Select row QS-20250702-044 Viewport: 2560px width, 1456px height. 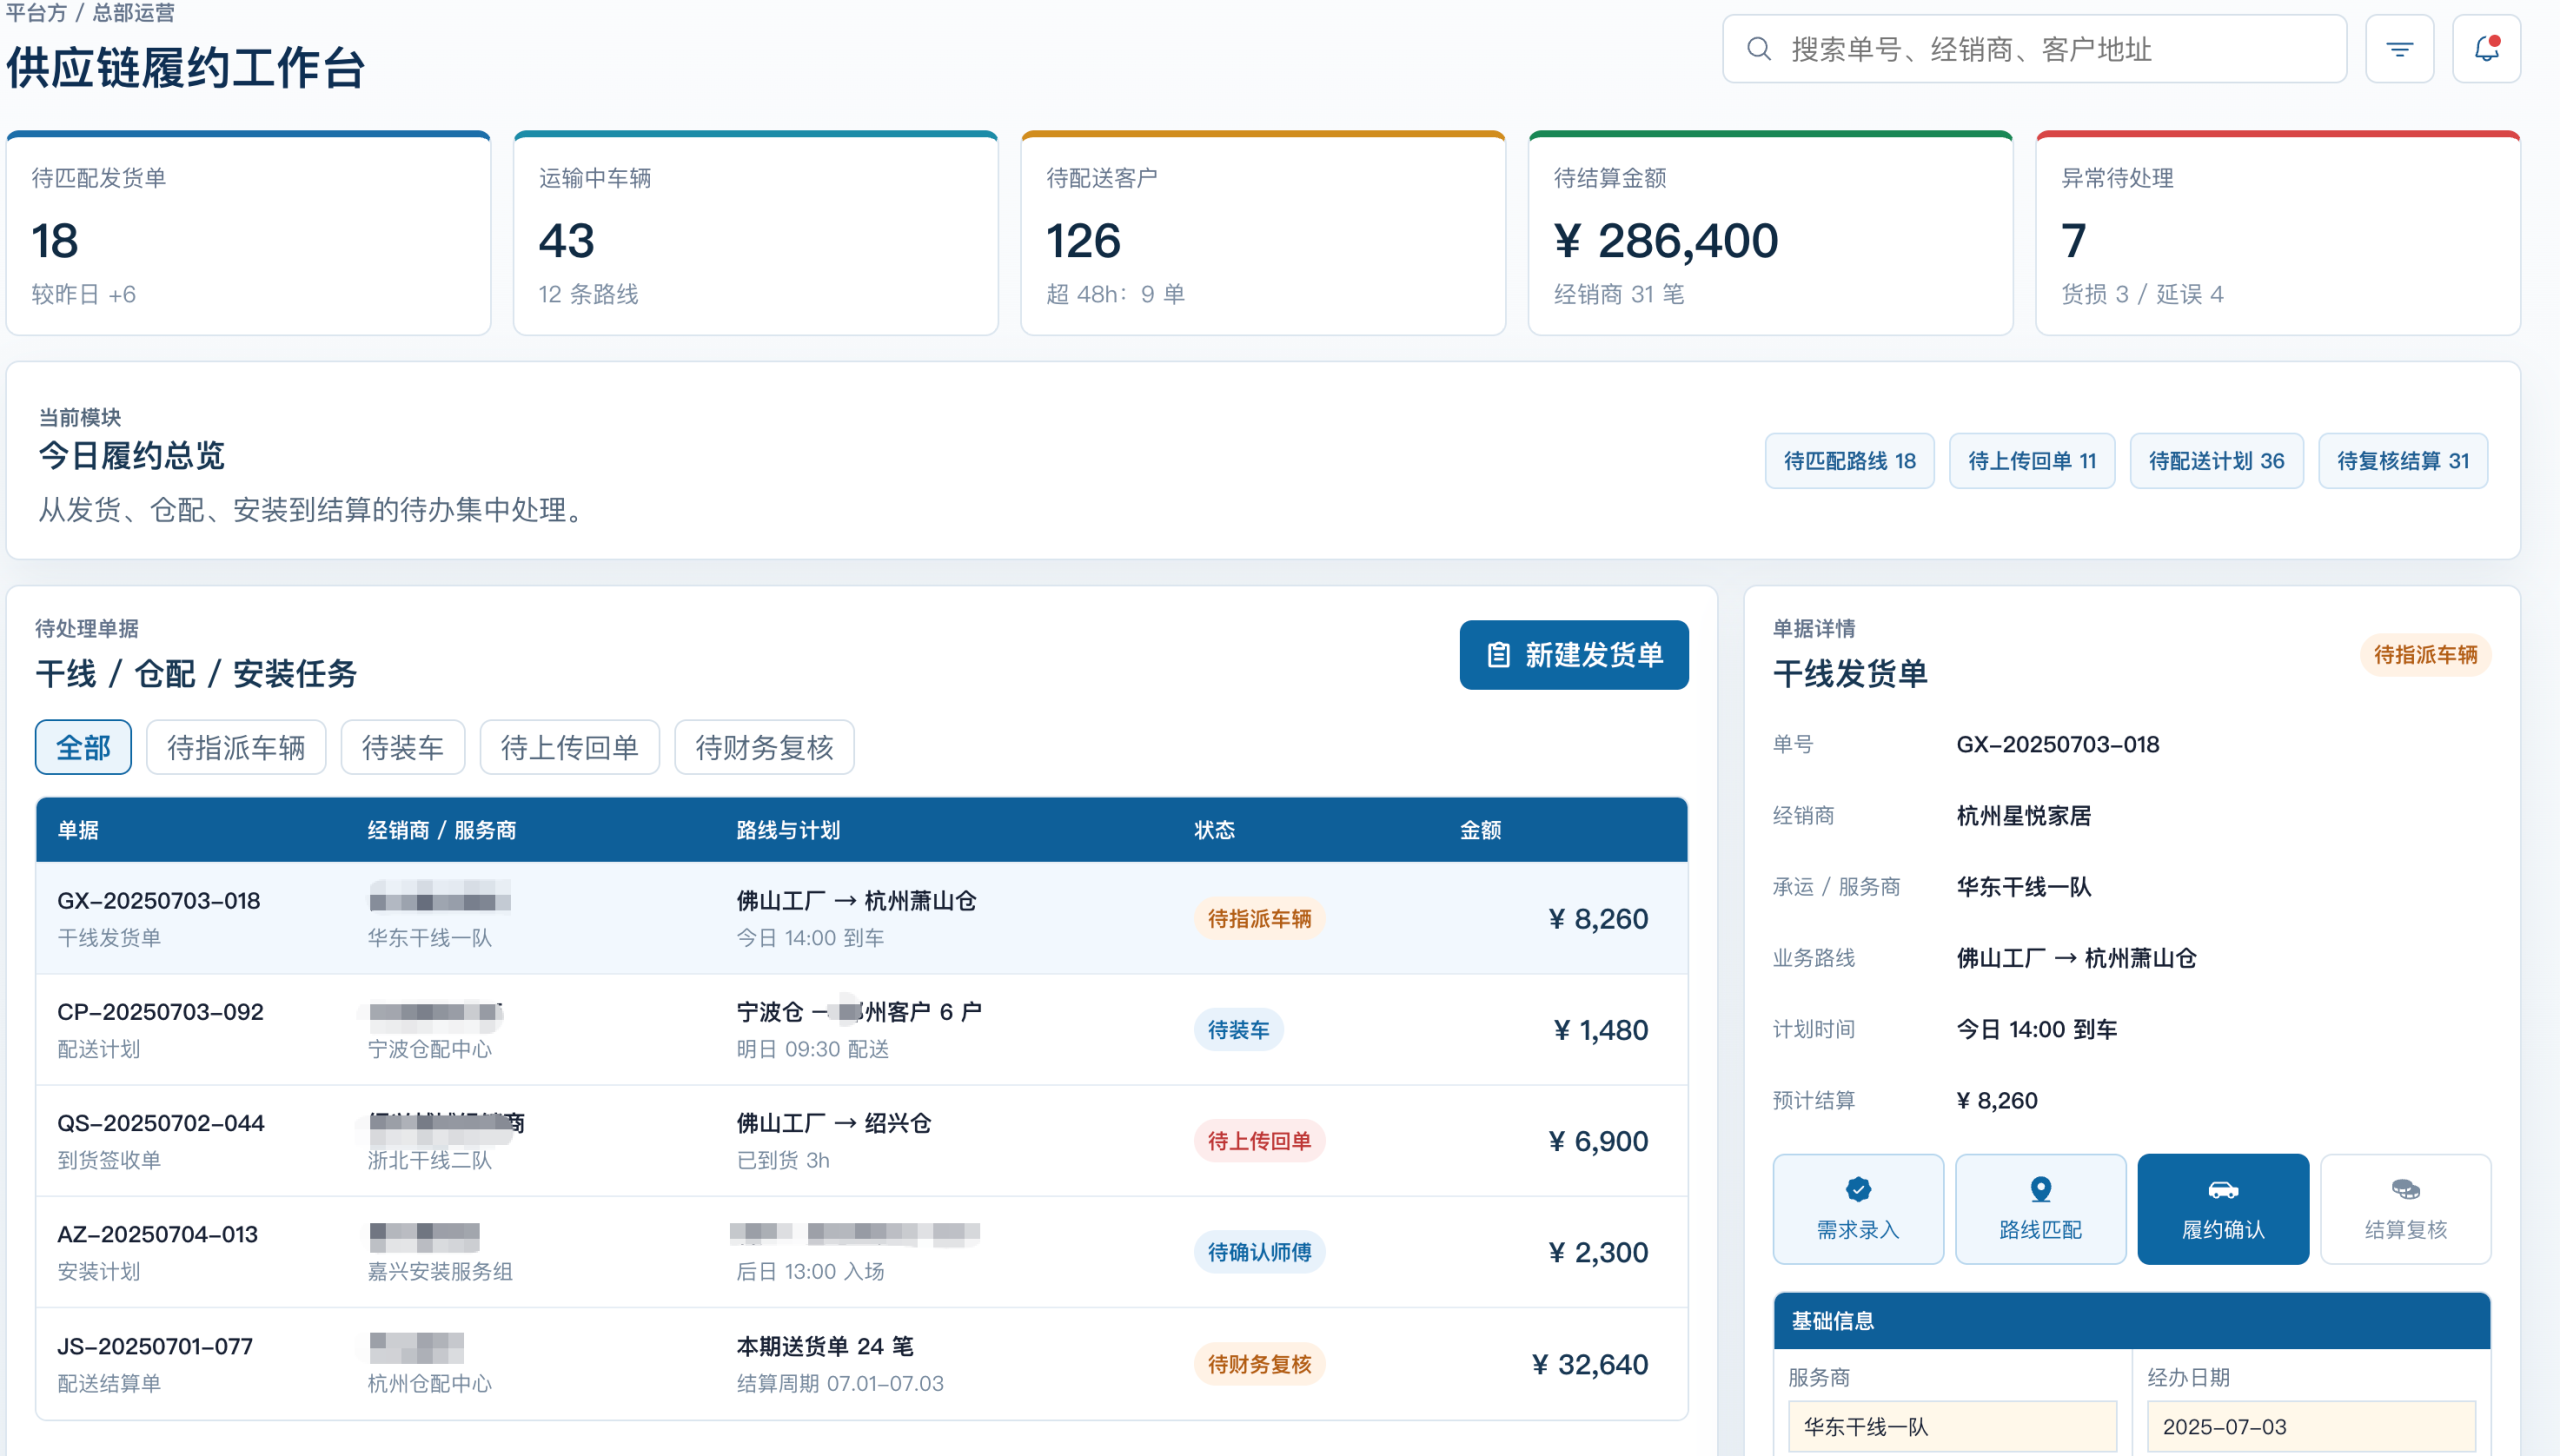[x=862, y=1141]
